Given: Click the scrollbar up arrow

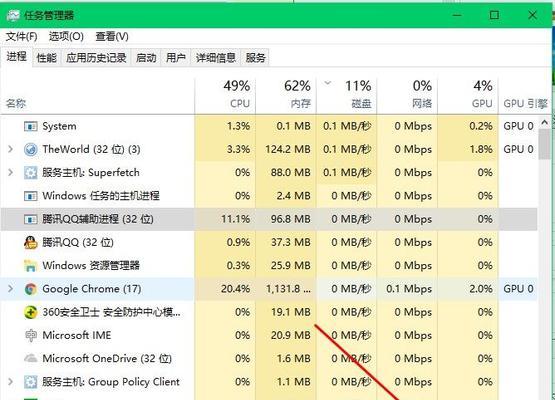Looking at the screenshot, I should coord(545,123).
